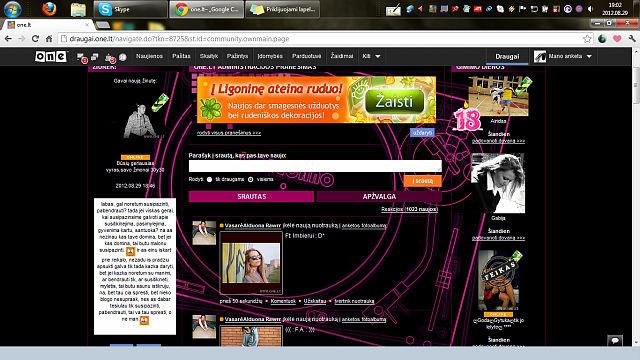The height and width of the screenshot is (360, 640).
Task: Open the Skaityk menu item
Action: coord(209,56)
